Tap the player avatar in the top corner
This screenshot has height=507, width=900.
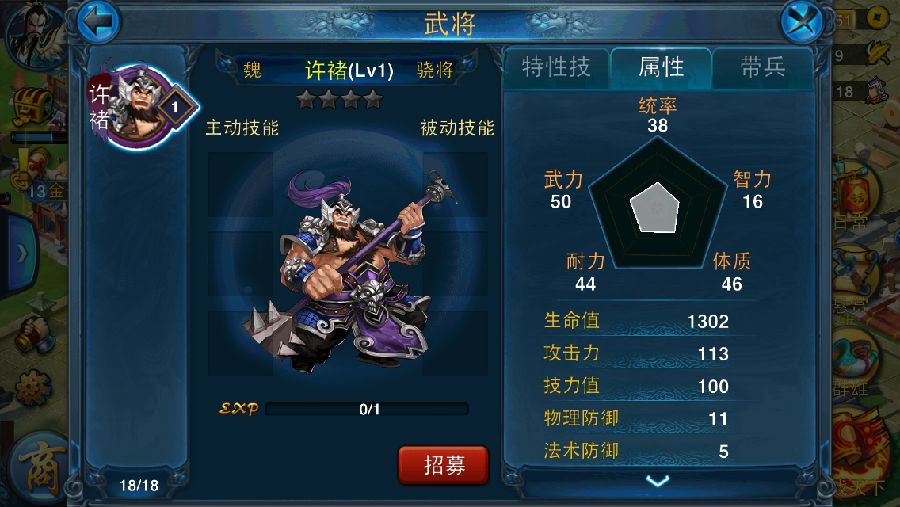(x=34, y=34)
